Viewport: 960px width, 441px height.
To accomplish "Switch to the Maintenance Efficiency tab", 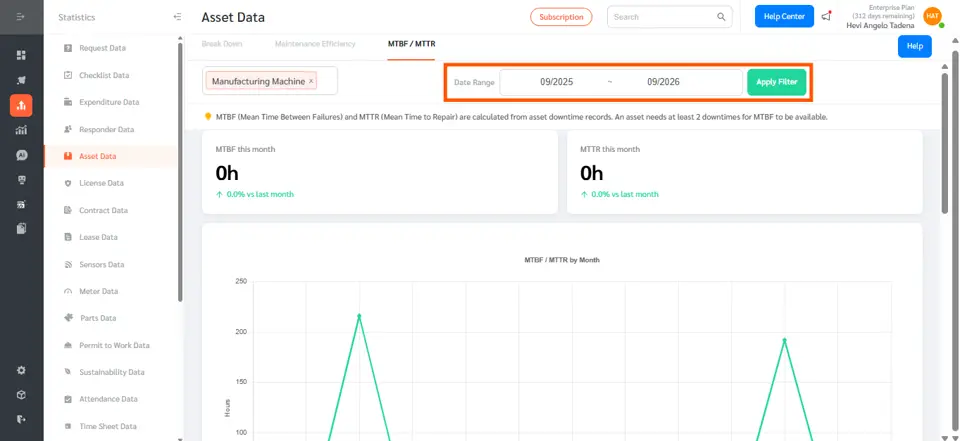I will point(315,44).
